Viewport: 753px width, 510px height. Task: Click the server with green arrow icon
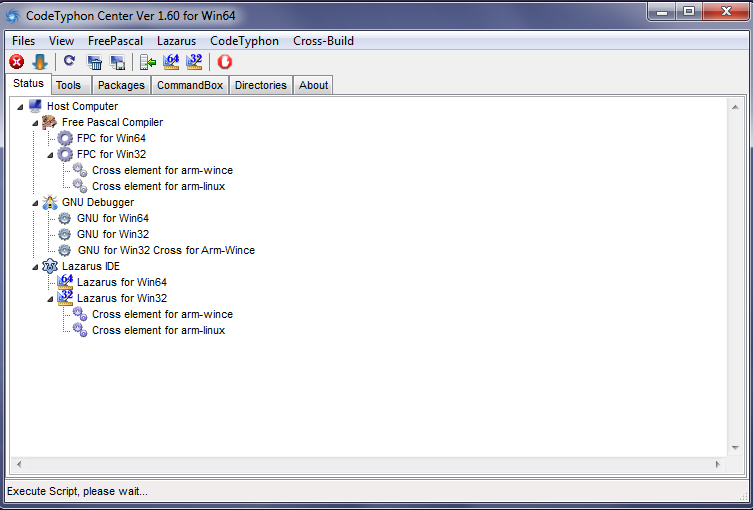[x=147, y=62]
